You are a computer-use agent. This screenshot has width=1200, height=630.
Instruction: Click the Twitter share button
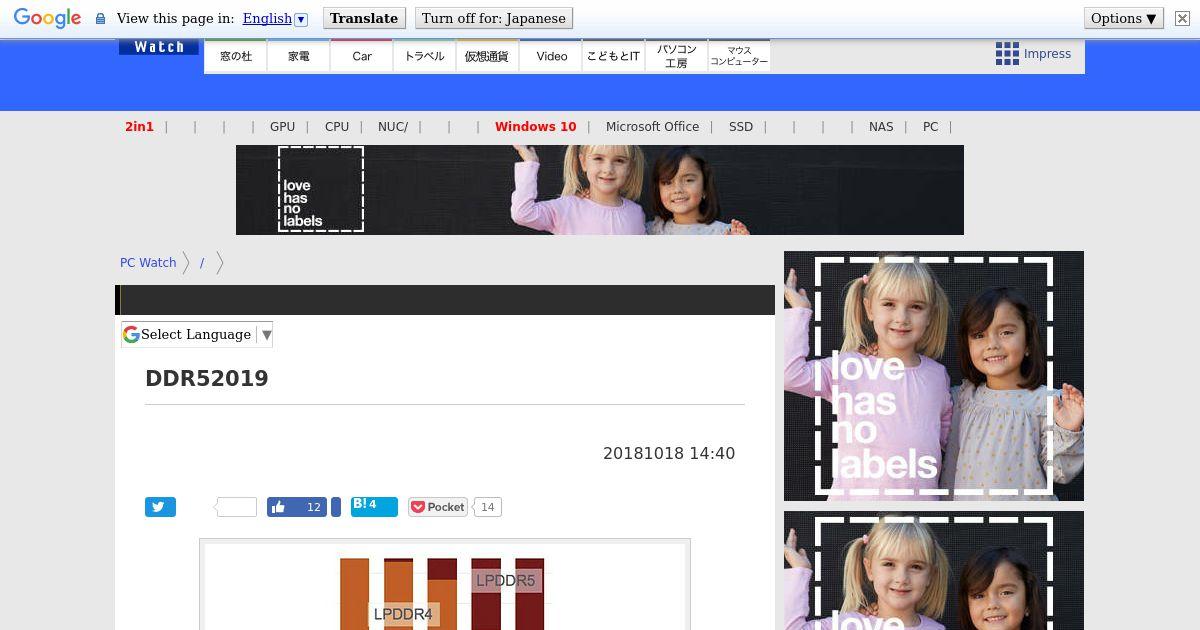point(160,507)
